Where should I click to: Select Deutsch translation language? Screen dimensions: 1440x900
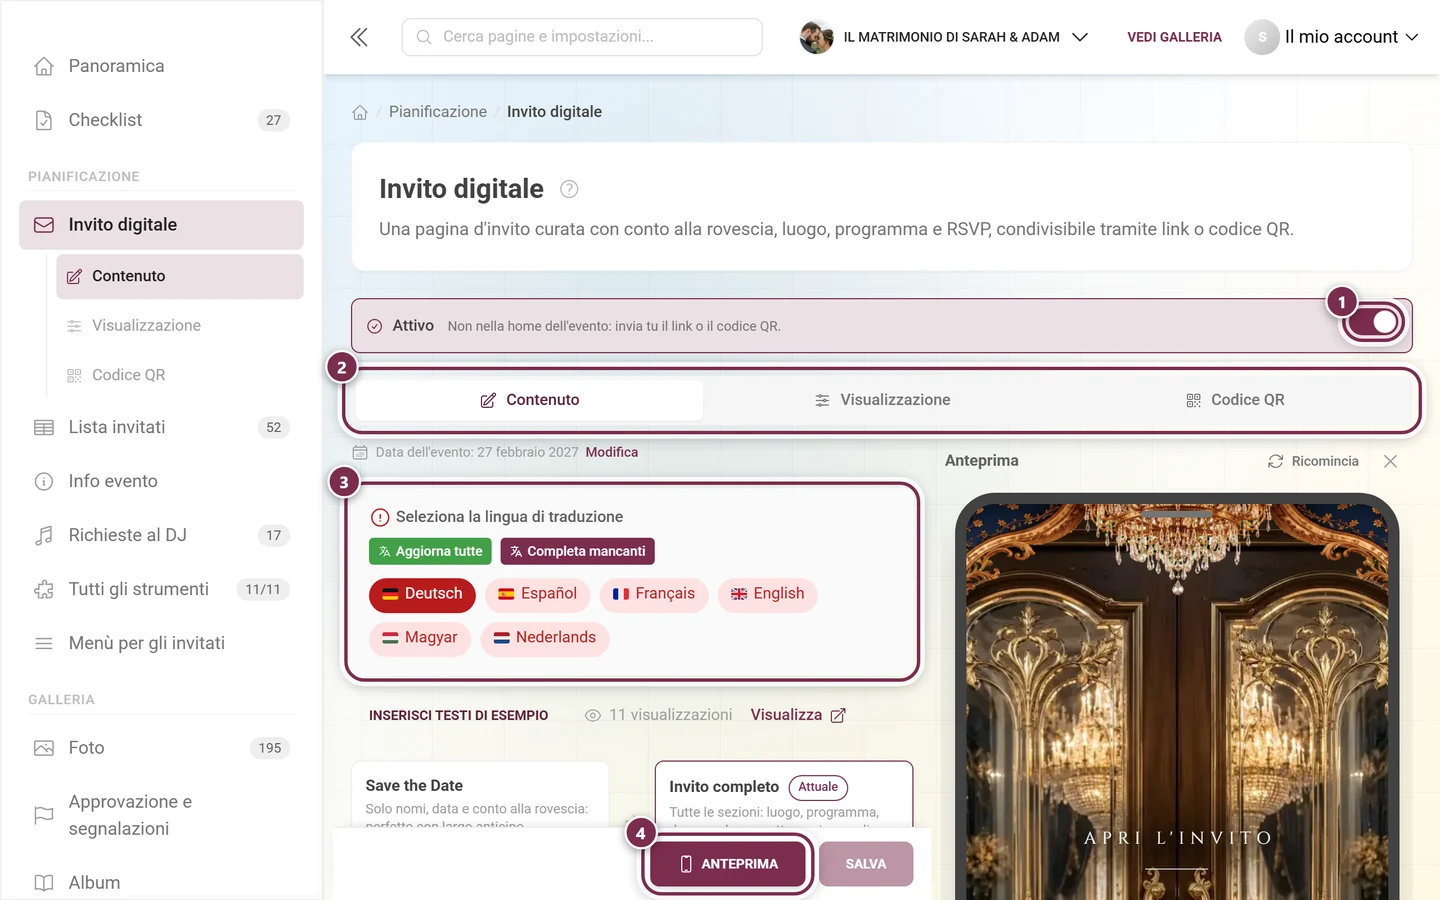422,594
